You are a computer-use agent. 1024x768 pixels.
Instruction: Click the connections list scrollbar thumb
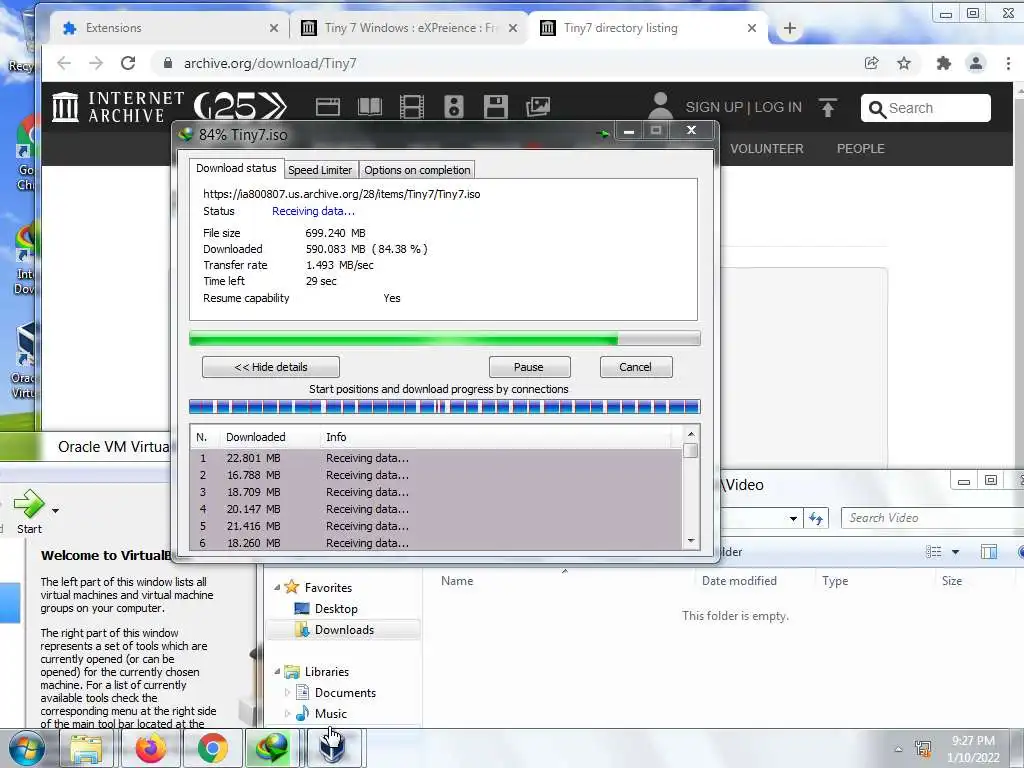690,451
